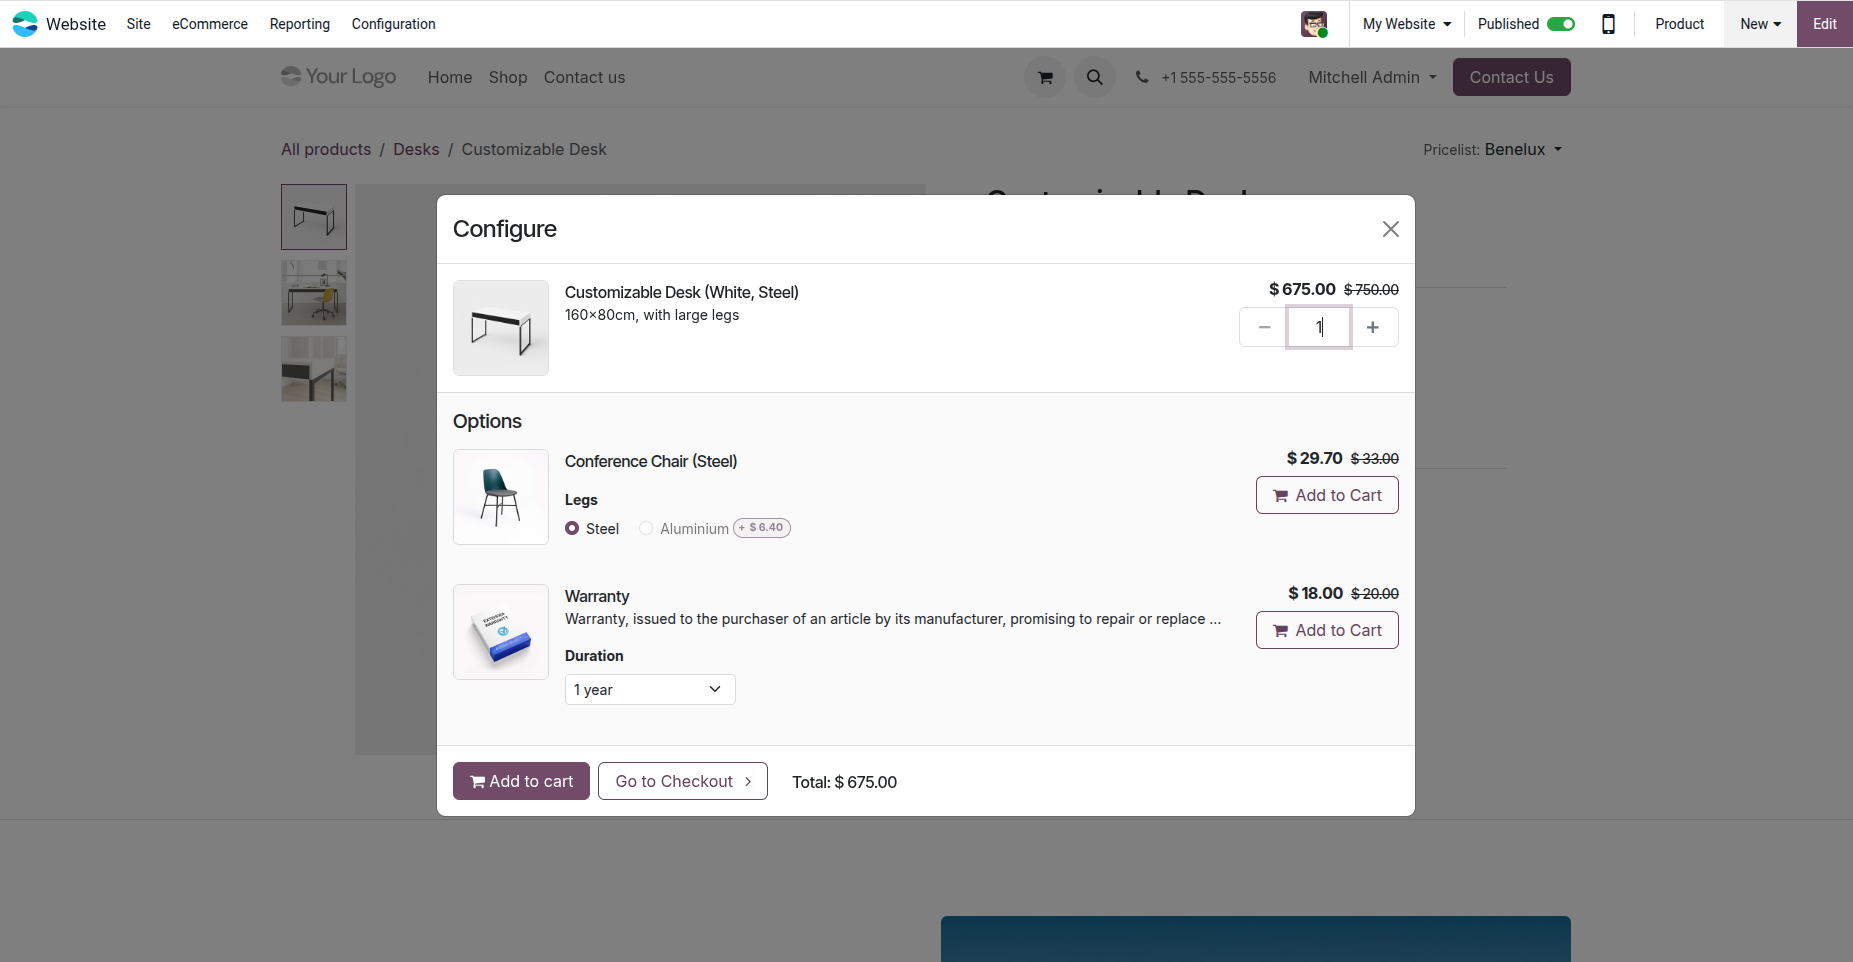Open the Shop page link

click(508, 77)
